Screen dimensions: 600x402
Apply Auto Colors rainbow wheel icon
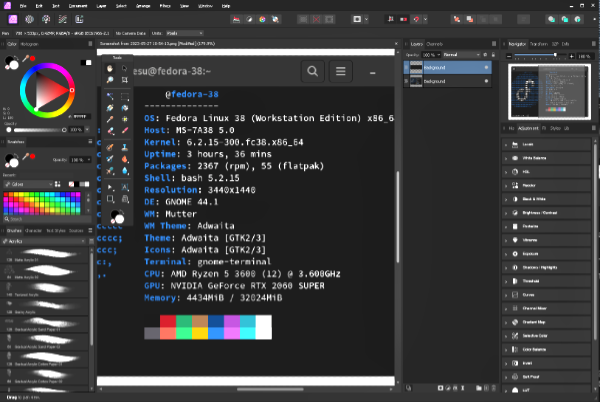click(x=262, y=19)
